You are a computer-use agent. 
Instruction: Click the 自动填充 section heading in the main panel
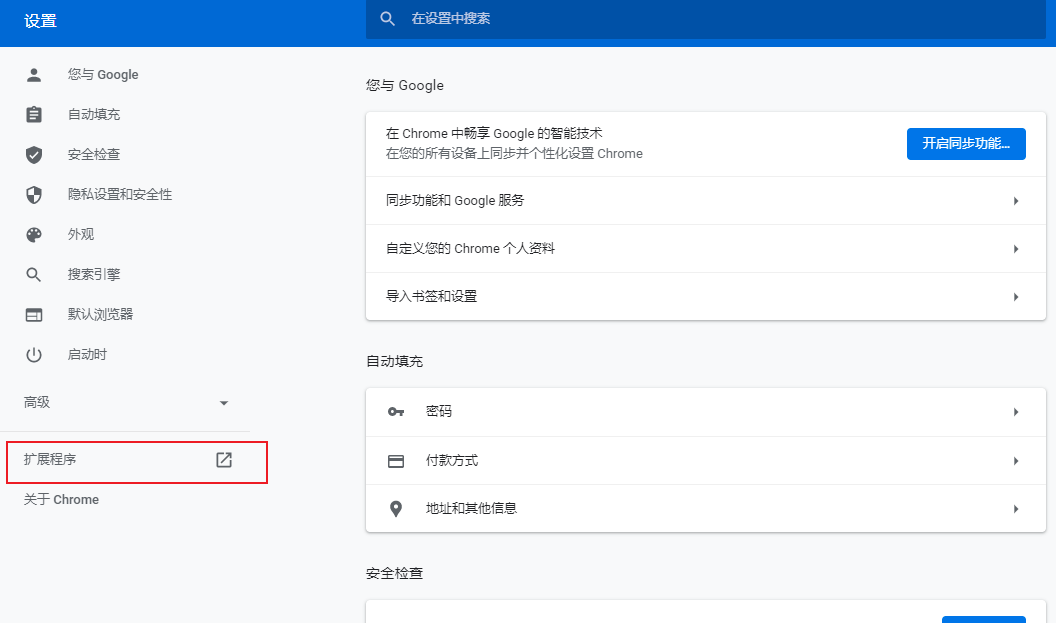(x=394, y=362)
